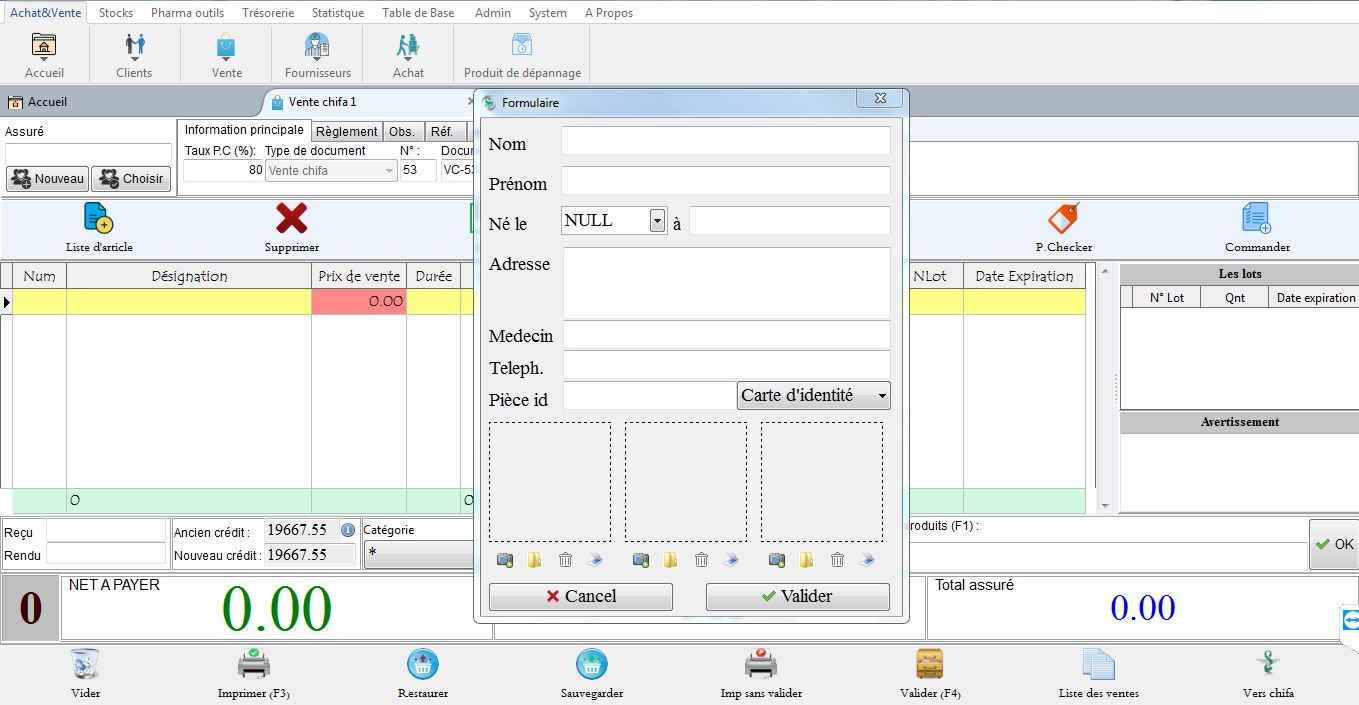Click the Cancel button in the form

pos(580,596)
